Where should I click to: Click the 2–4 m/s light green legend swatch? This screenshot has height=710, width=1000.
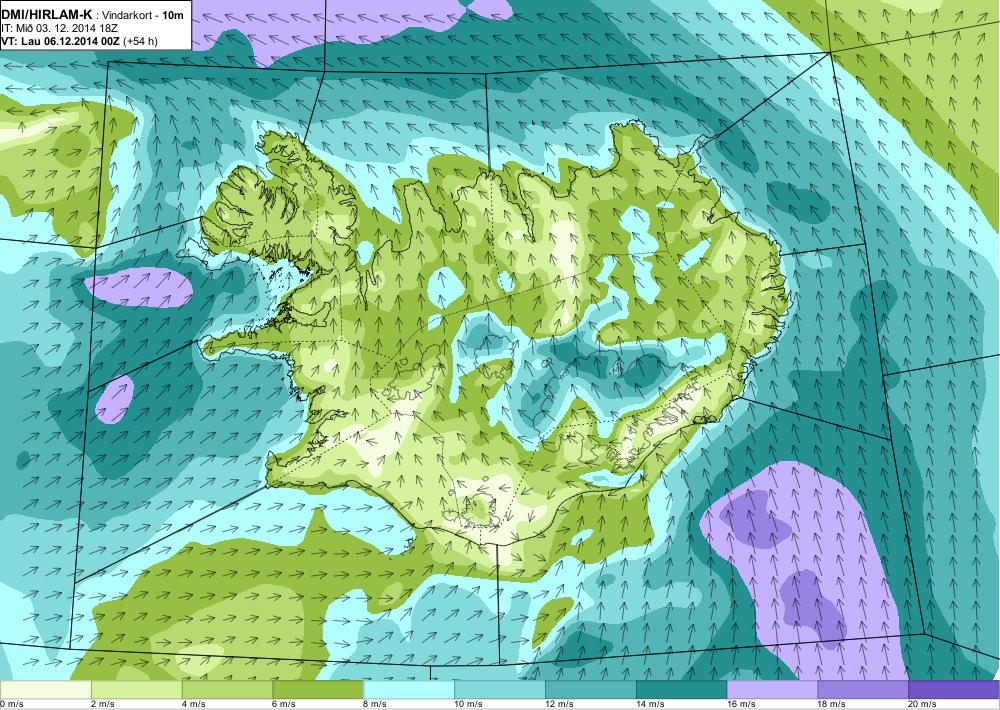[136, 690]
